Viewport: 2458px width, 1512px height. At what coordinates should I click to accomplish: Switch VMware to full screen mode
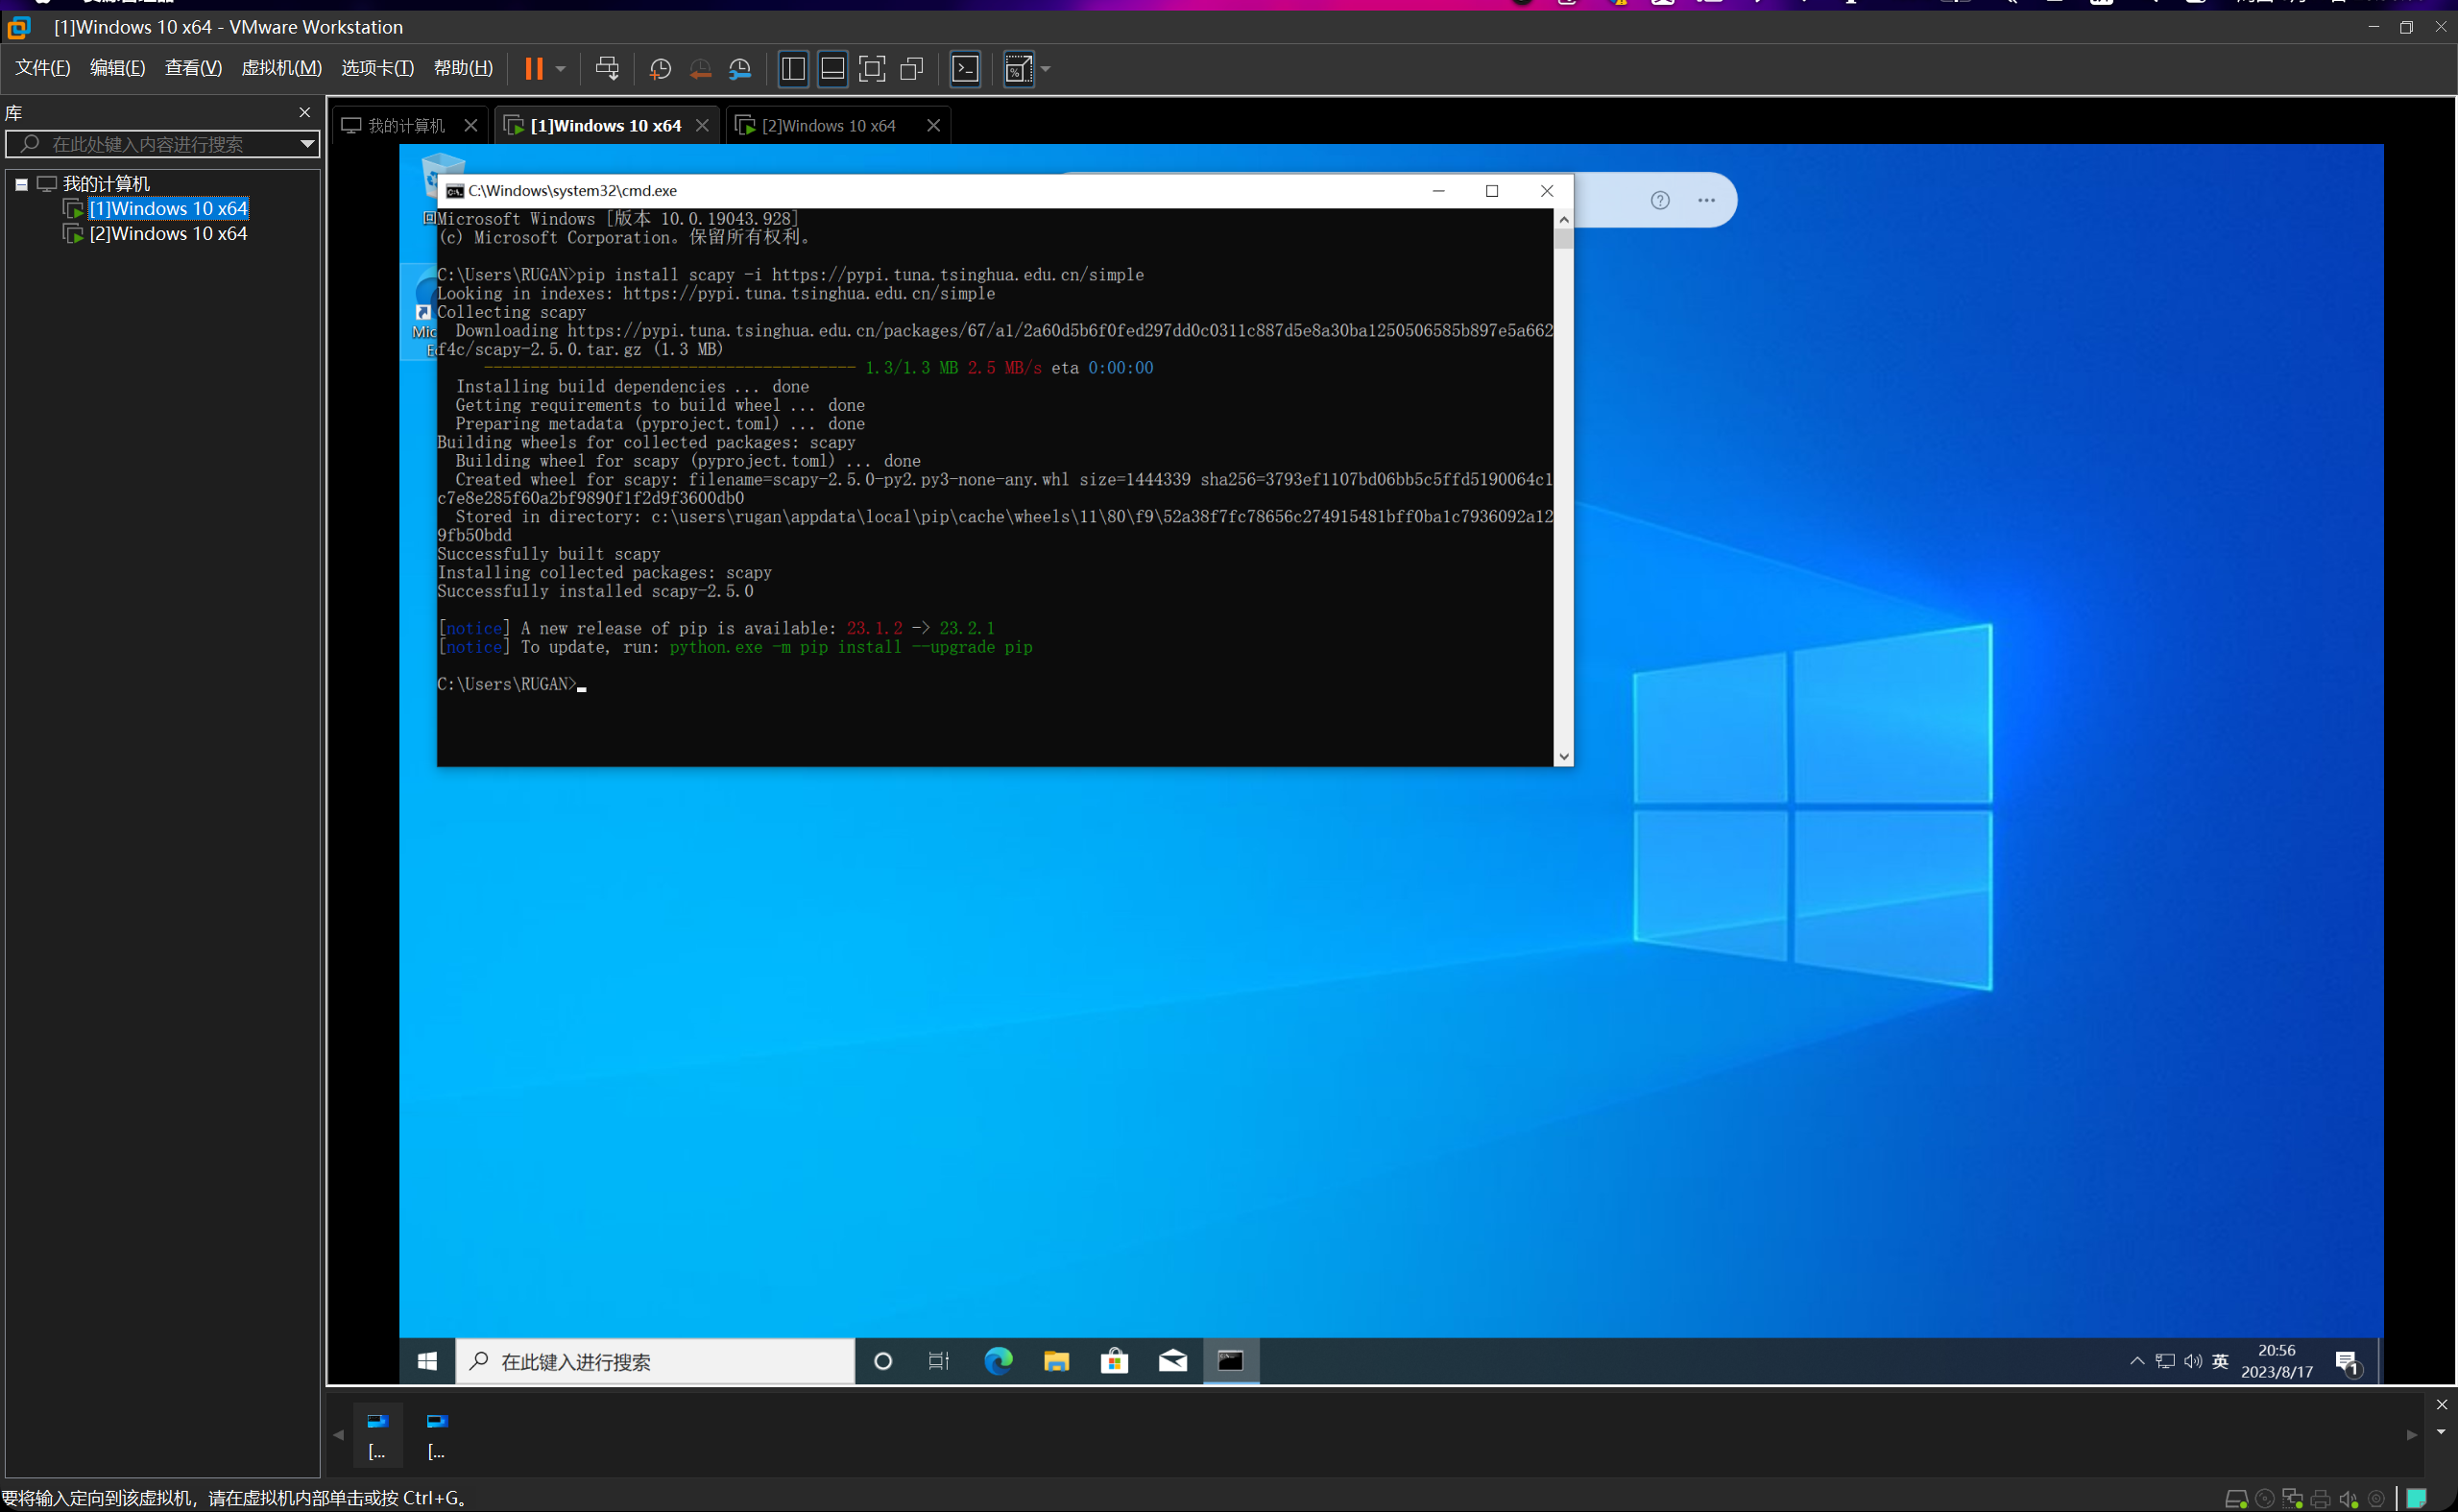[x=872, y=68]
